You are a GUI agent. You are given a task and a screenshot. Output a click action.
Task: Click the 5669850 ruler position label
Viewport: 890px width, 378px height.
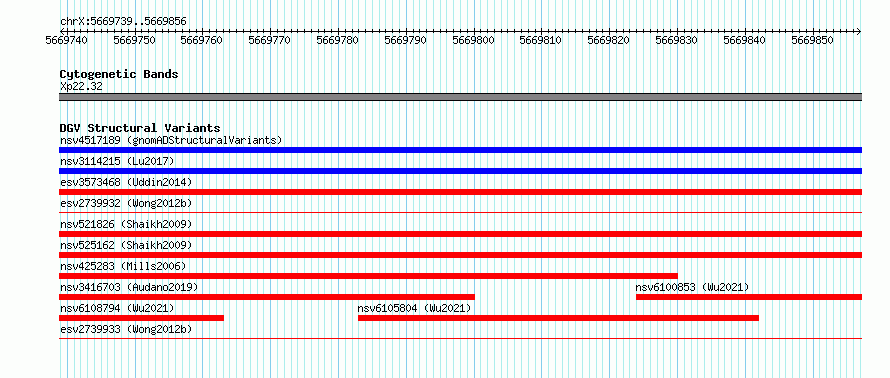[812, 40]
